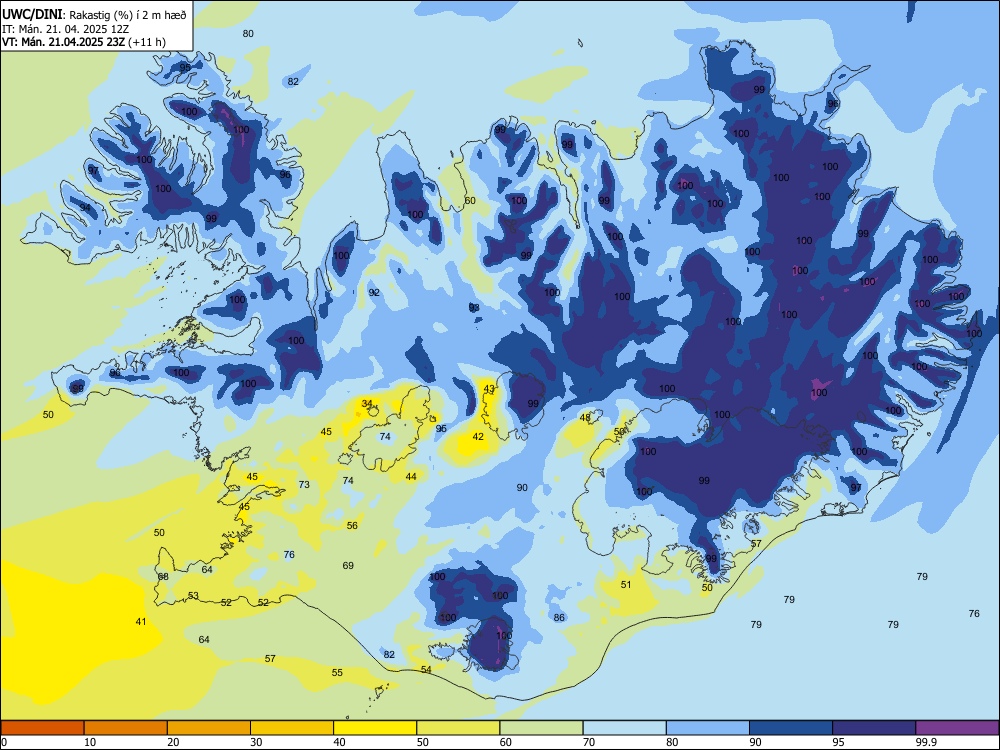Click the 'UWC/DINI: Rakastig (%) í 2 m hæð' title
The width and height of the screenshot is (1000, 750).
pyautogui.click(x=94, y=15)
